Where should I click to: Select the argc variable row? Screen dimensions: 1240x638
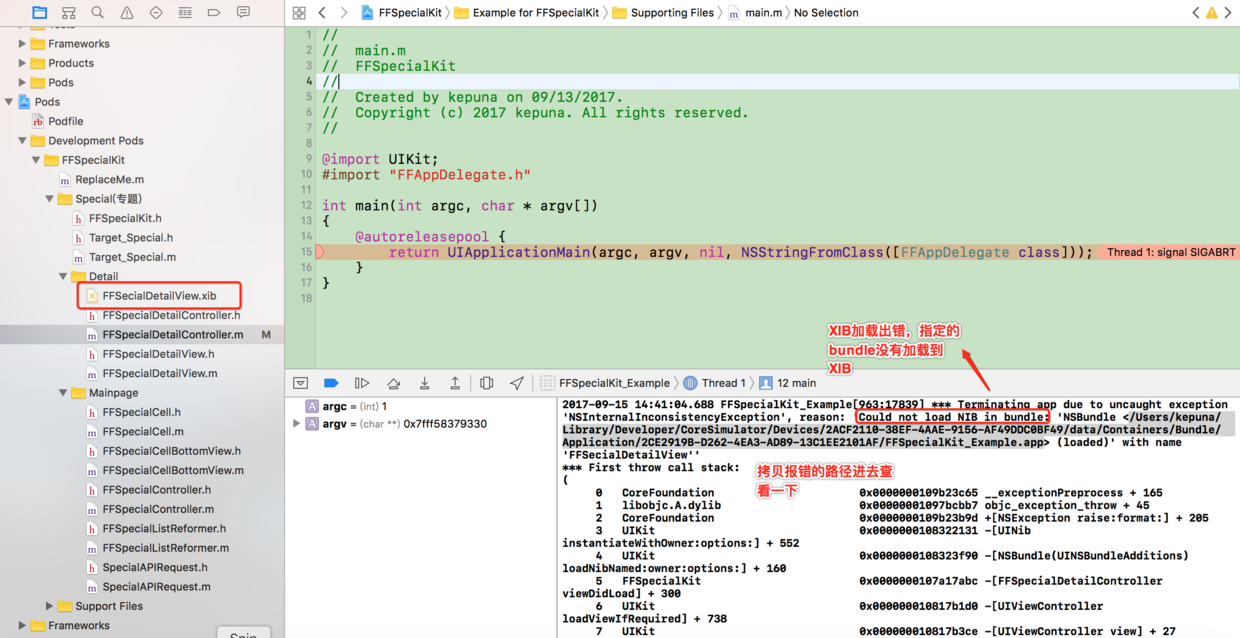click(420, 407)
